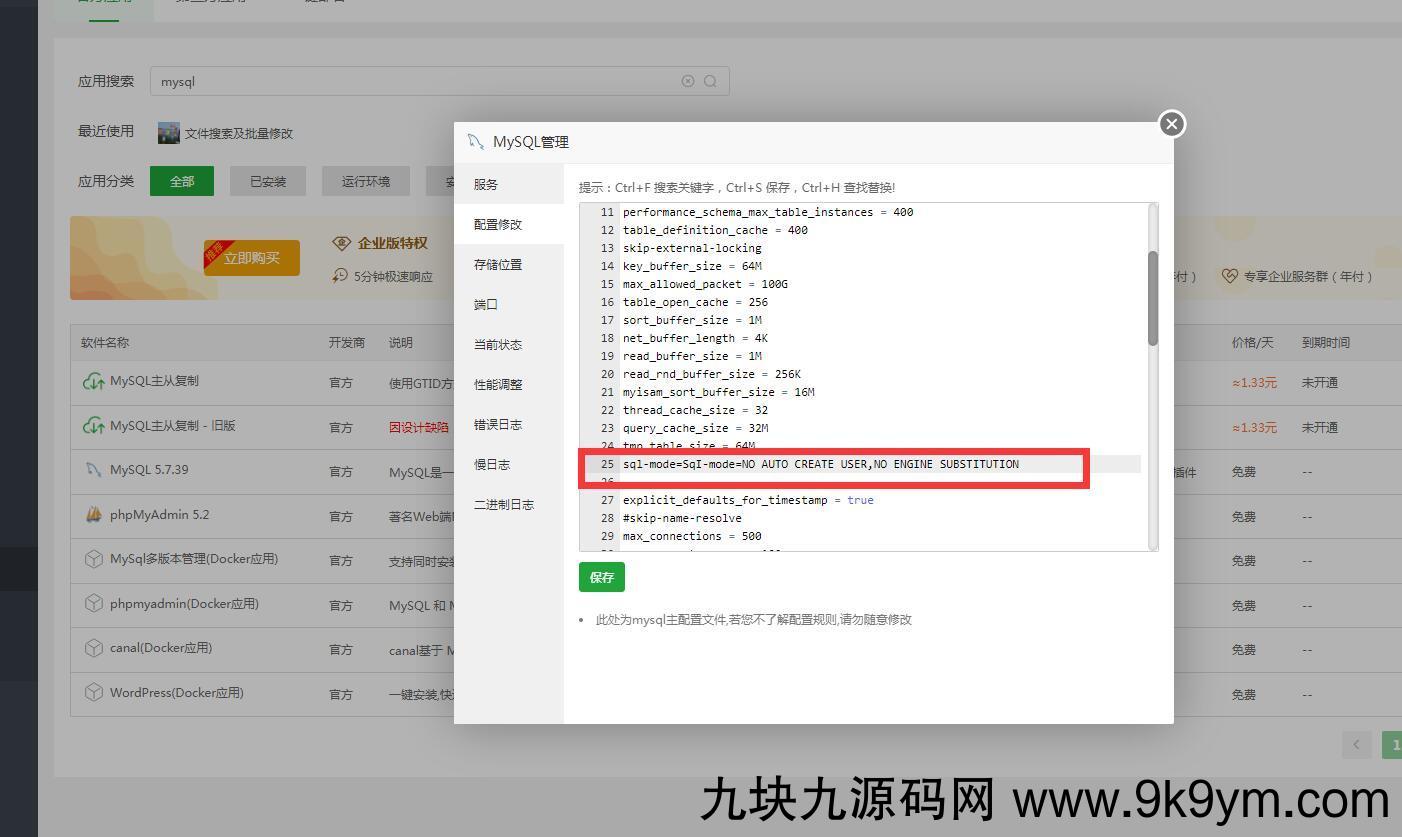
Task: Click line max_allowed_packet = 100G
Action: click(x=705, y=284)
